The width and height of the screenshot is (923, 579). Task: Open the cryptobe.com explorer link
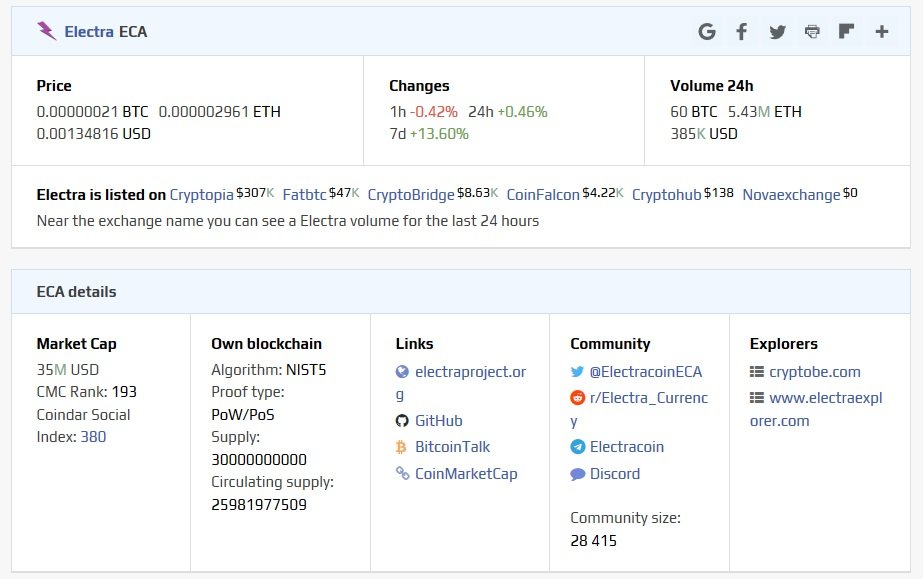[x=815, y=372]
